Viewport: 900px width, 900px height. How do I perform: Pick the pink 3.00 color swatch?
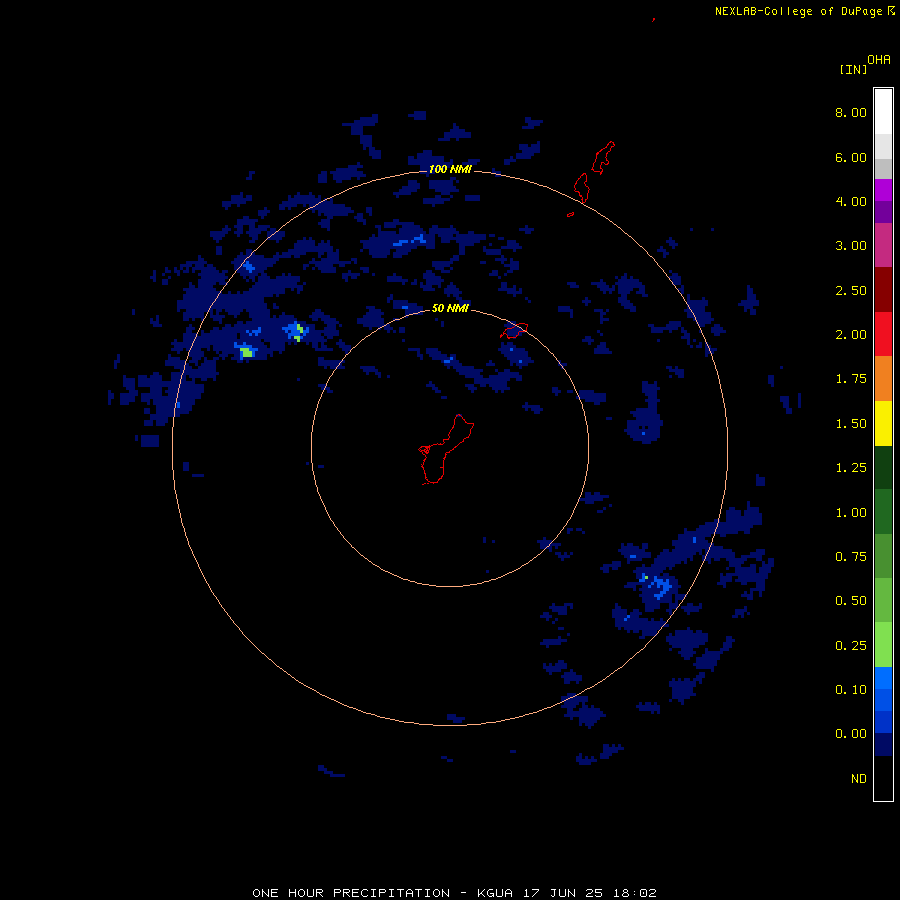(883, 245)
